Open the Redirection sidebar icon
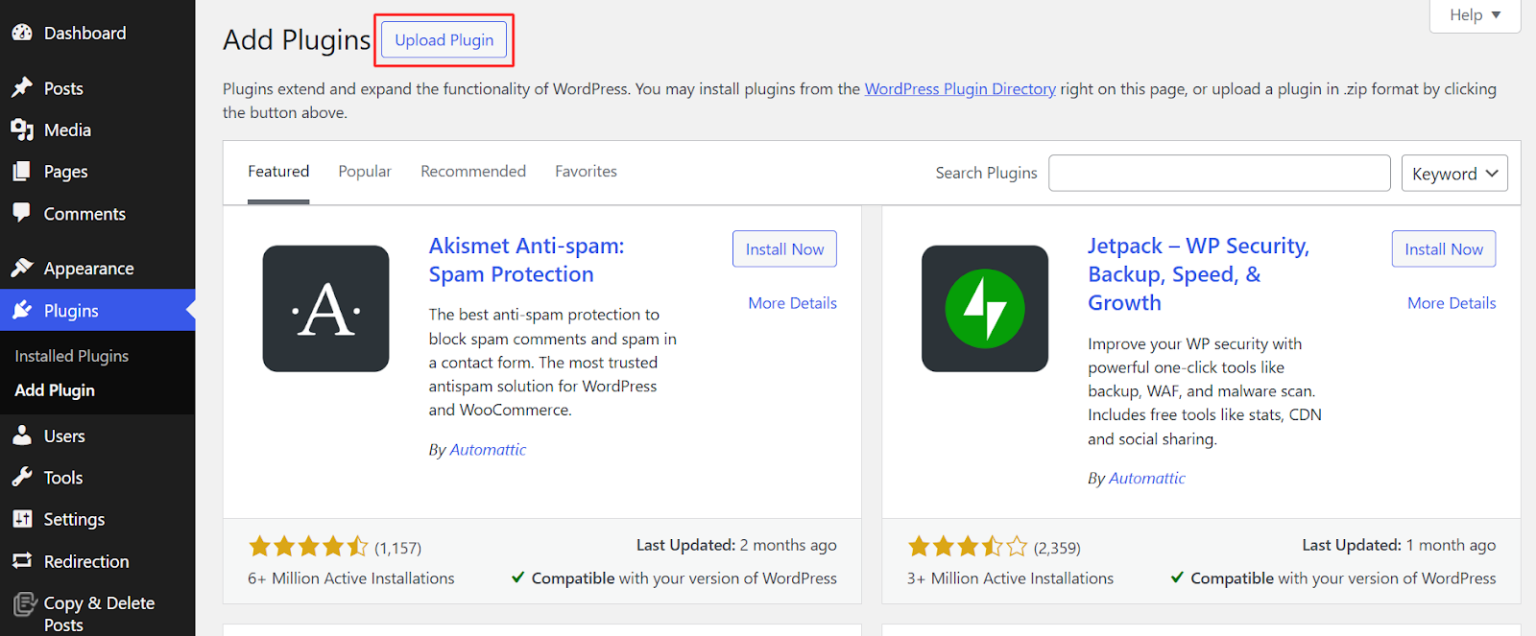 tap(22, 561)
